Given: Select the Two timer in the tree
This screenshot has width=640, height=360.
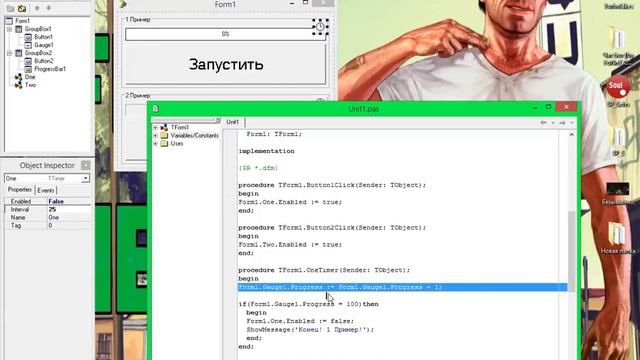Looking at the screenshot, I should [30, 85].
